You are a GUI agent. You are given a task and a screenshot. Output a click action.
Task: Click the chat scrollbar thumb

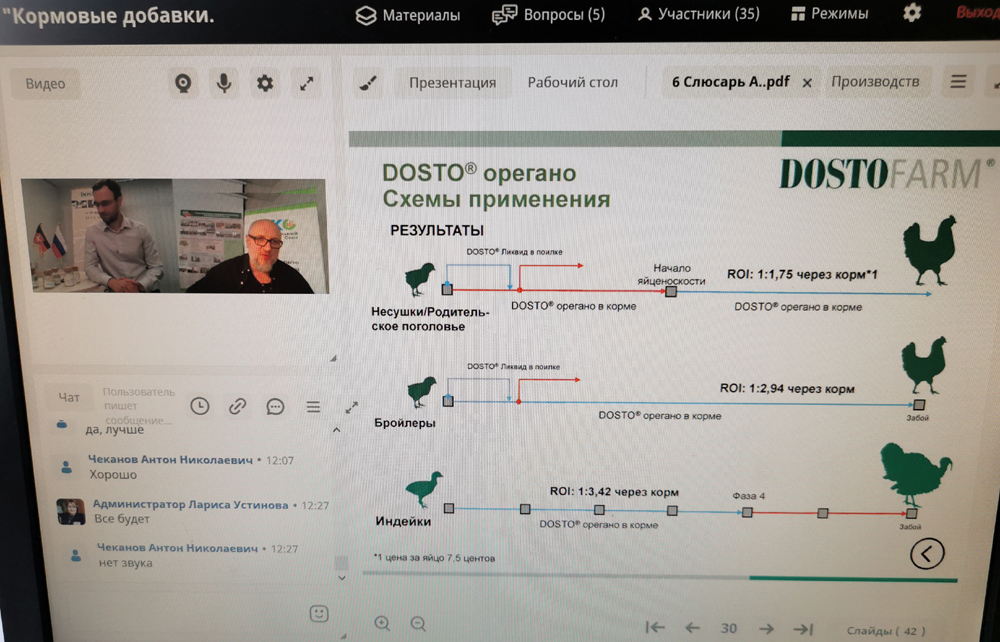(341, 562)
